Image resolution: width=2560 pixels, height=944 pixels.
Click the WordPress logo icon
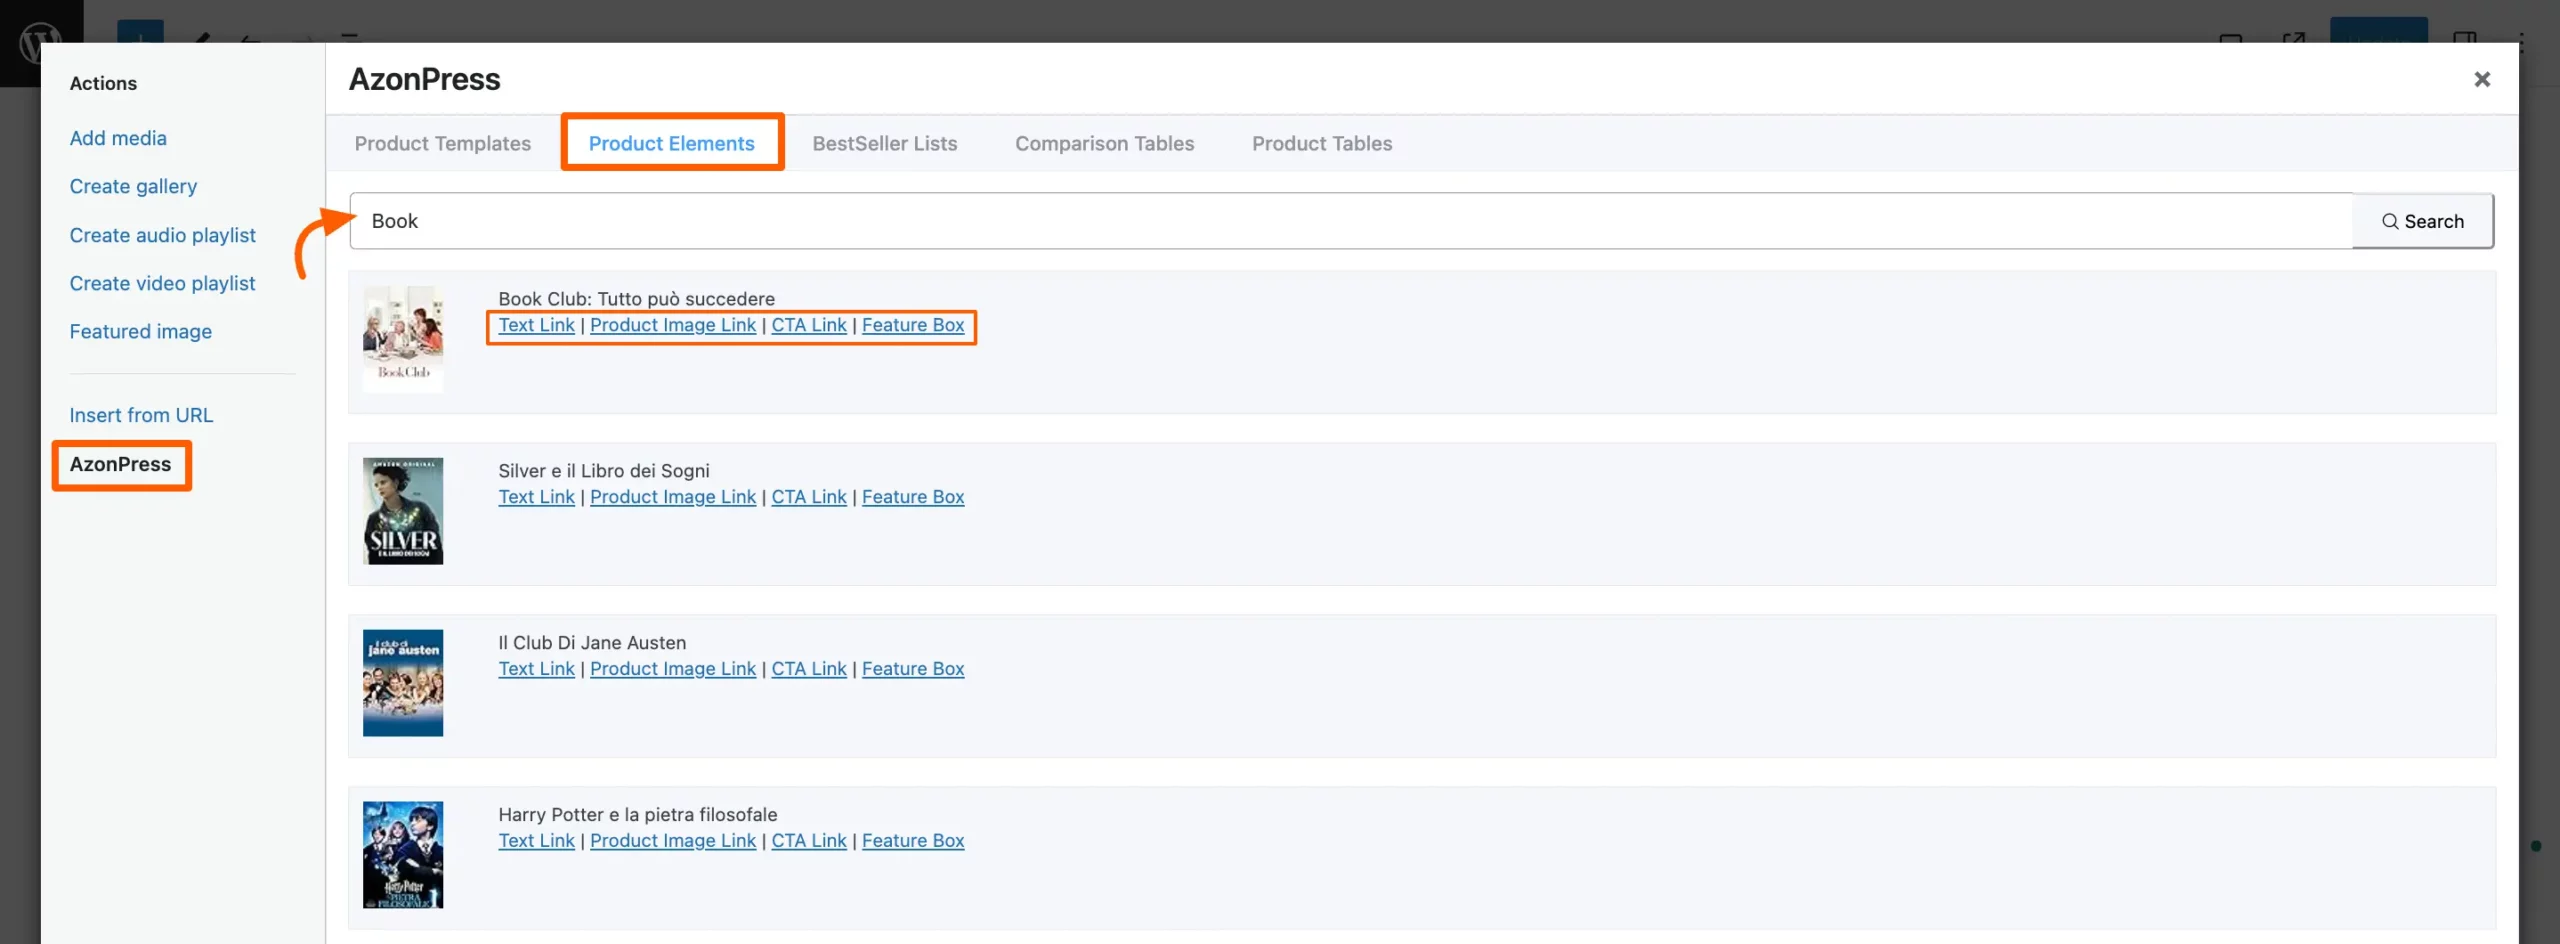[40, 44]
